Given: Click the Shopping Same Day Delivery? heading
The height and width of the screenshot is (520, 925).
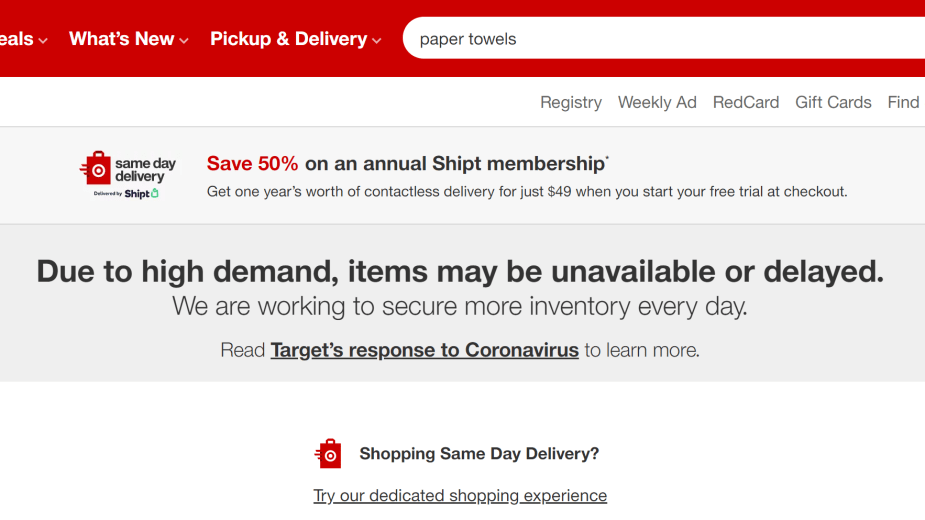Looking at the screenshot, I should (479, 454).
